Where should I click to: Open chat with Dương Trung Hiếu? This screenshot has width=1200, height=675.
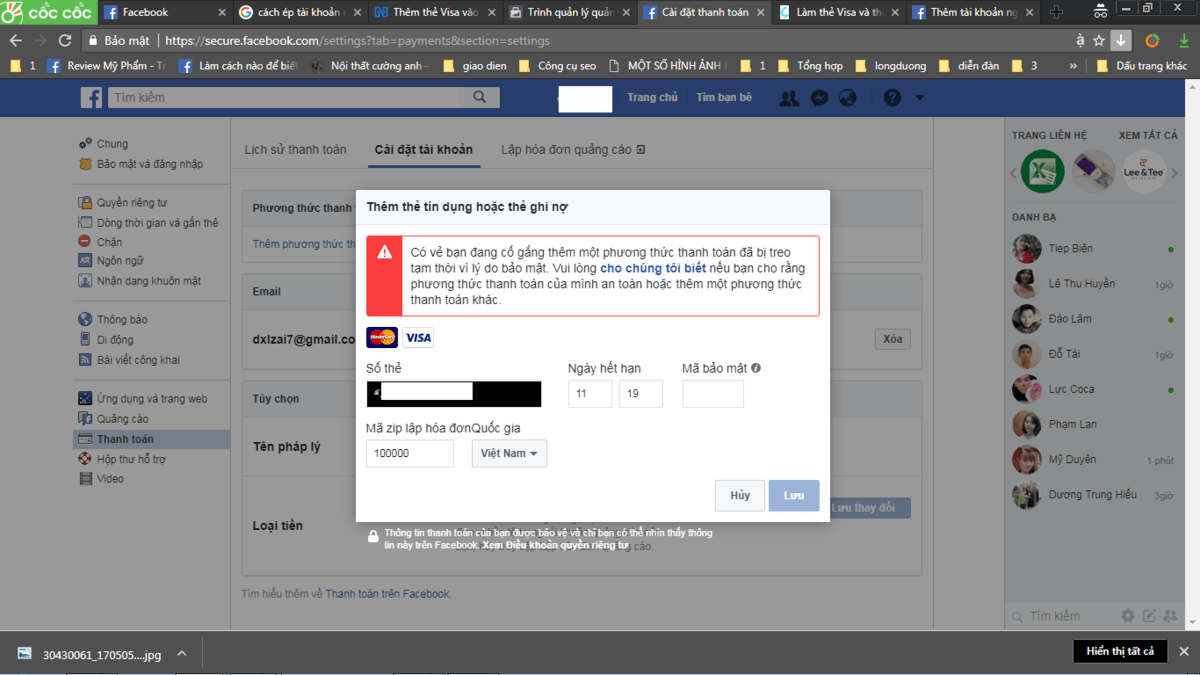click(x=1094, y=495)
